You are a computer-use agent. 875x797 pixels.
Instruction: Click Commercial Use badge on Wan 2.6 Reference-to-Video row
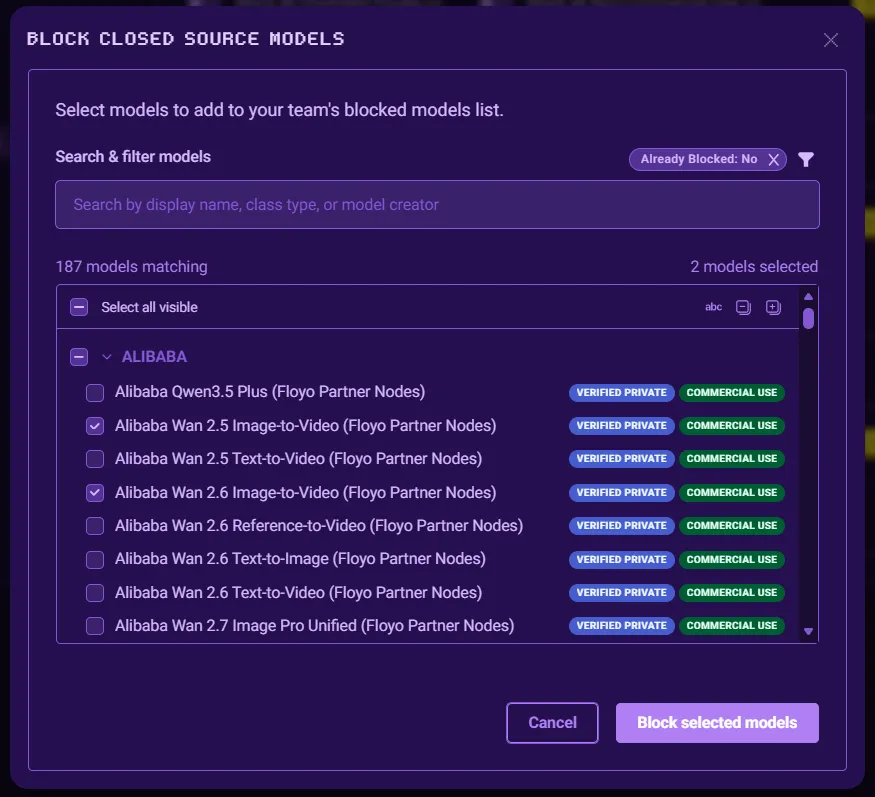(732, 526)
